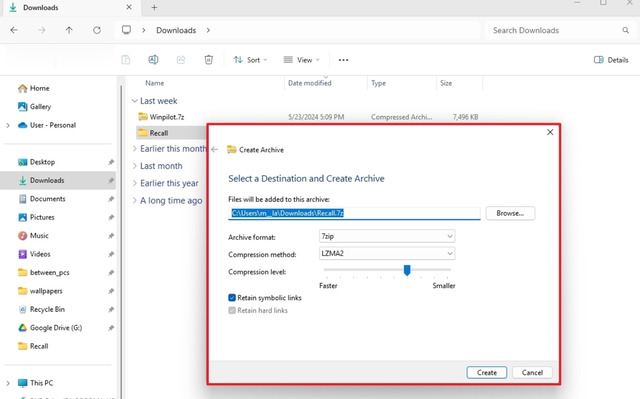Close the Create Archive dialog
Viewport: 640px width, 399px height.
point(550,132)
